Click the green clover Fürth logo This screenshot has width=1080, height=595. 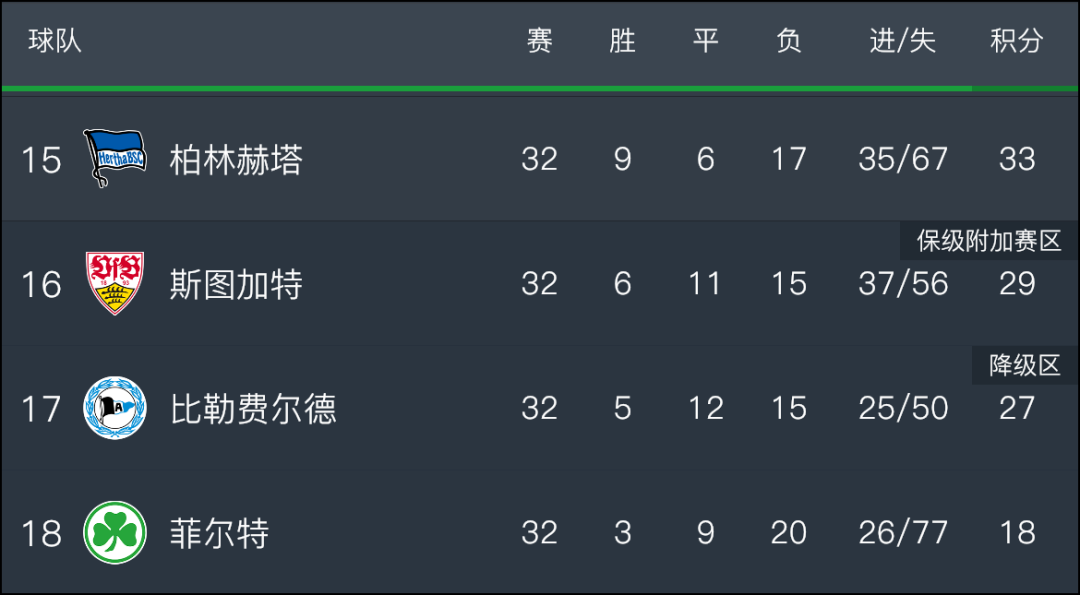point(114,532)
